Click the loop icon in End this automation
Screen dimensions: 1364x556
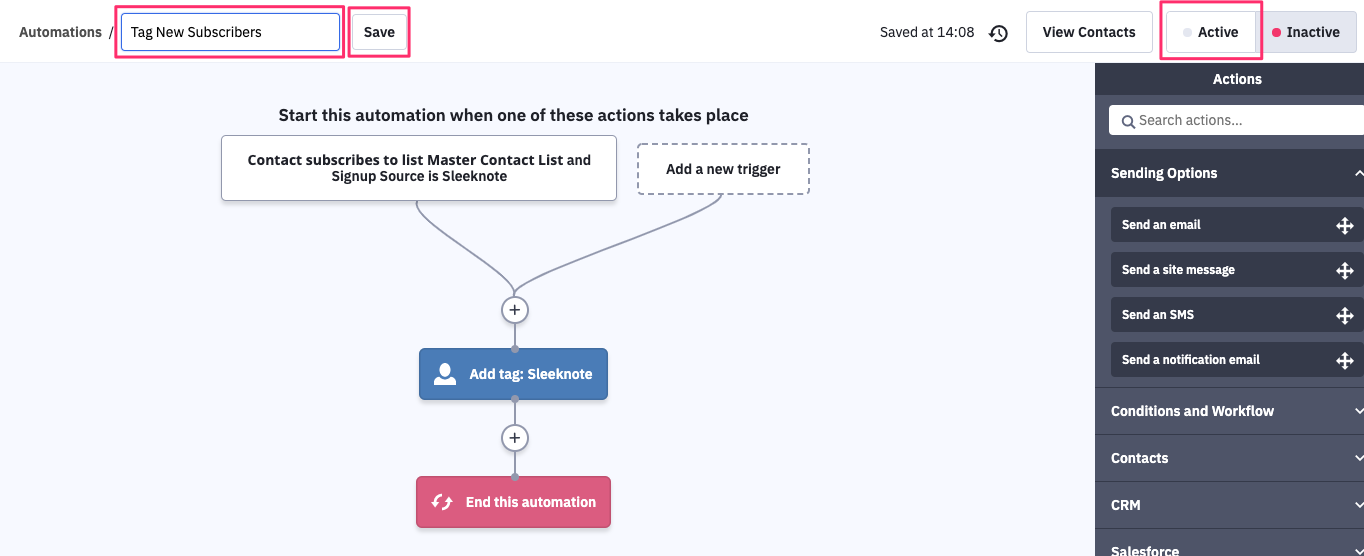pos(442,502)
